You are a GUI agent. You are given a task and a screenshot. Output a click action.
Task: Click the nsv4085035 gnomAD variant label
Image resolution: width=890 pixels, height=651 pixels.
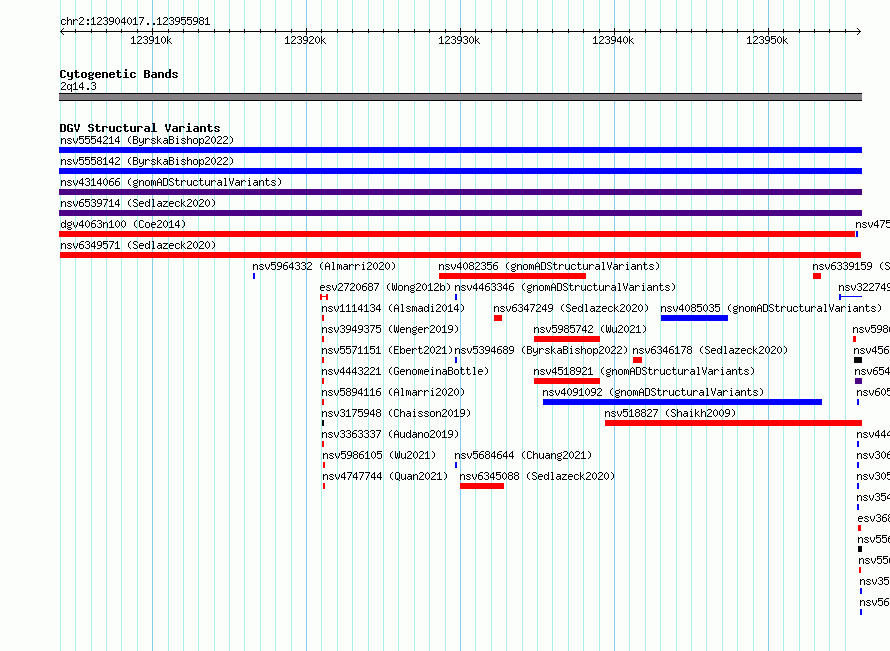pos(771,308)
